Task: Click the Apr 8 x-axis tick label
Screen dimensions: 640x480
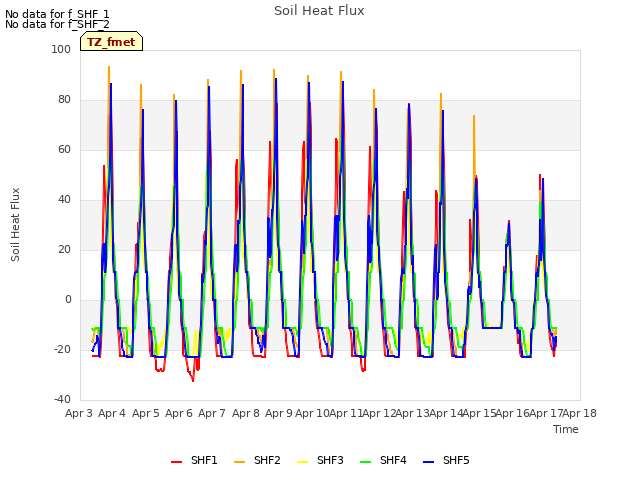Action: point(246,413)
